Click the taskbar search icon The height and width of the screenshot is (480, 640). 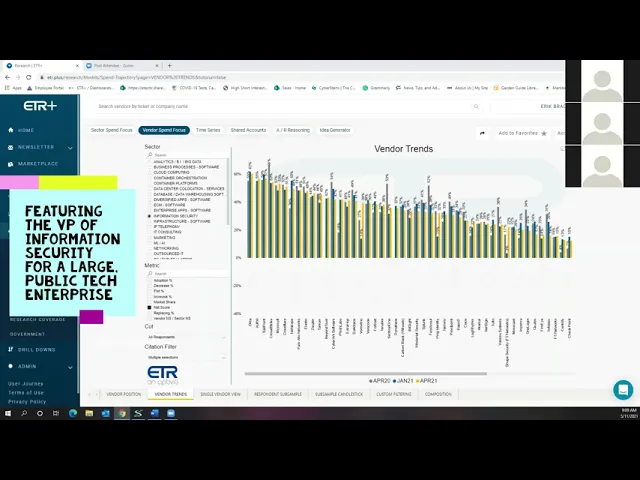click(x=24, y=413)
